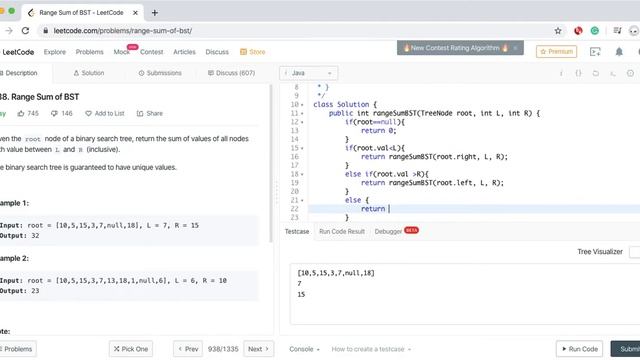The image size is (640, 360).
Task: Open the Problems list button at bottom
Action: click(17, 349)
